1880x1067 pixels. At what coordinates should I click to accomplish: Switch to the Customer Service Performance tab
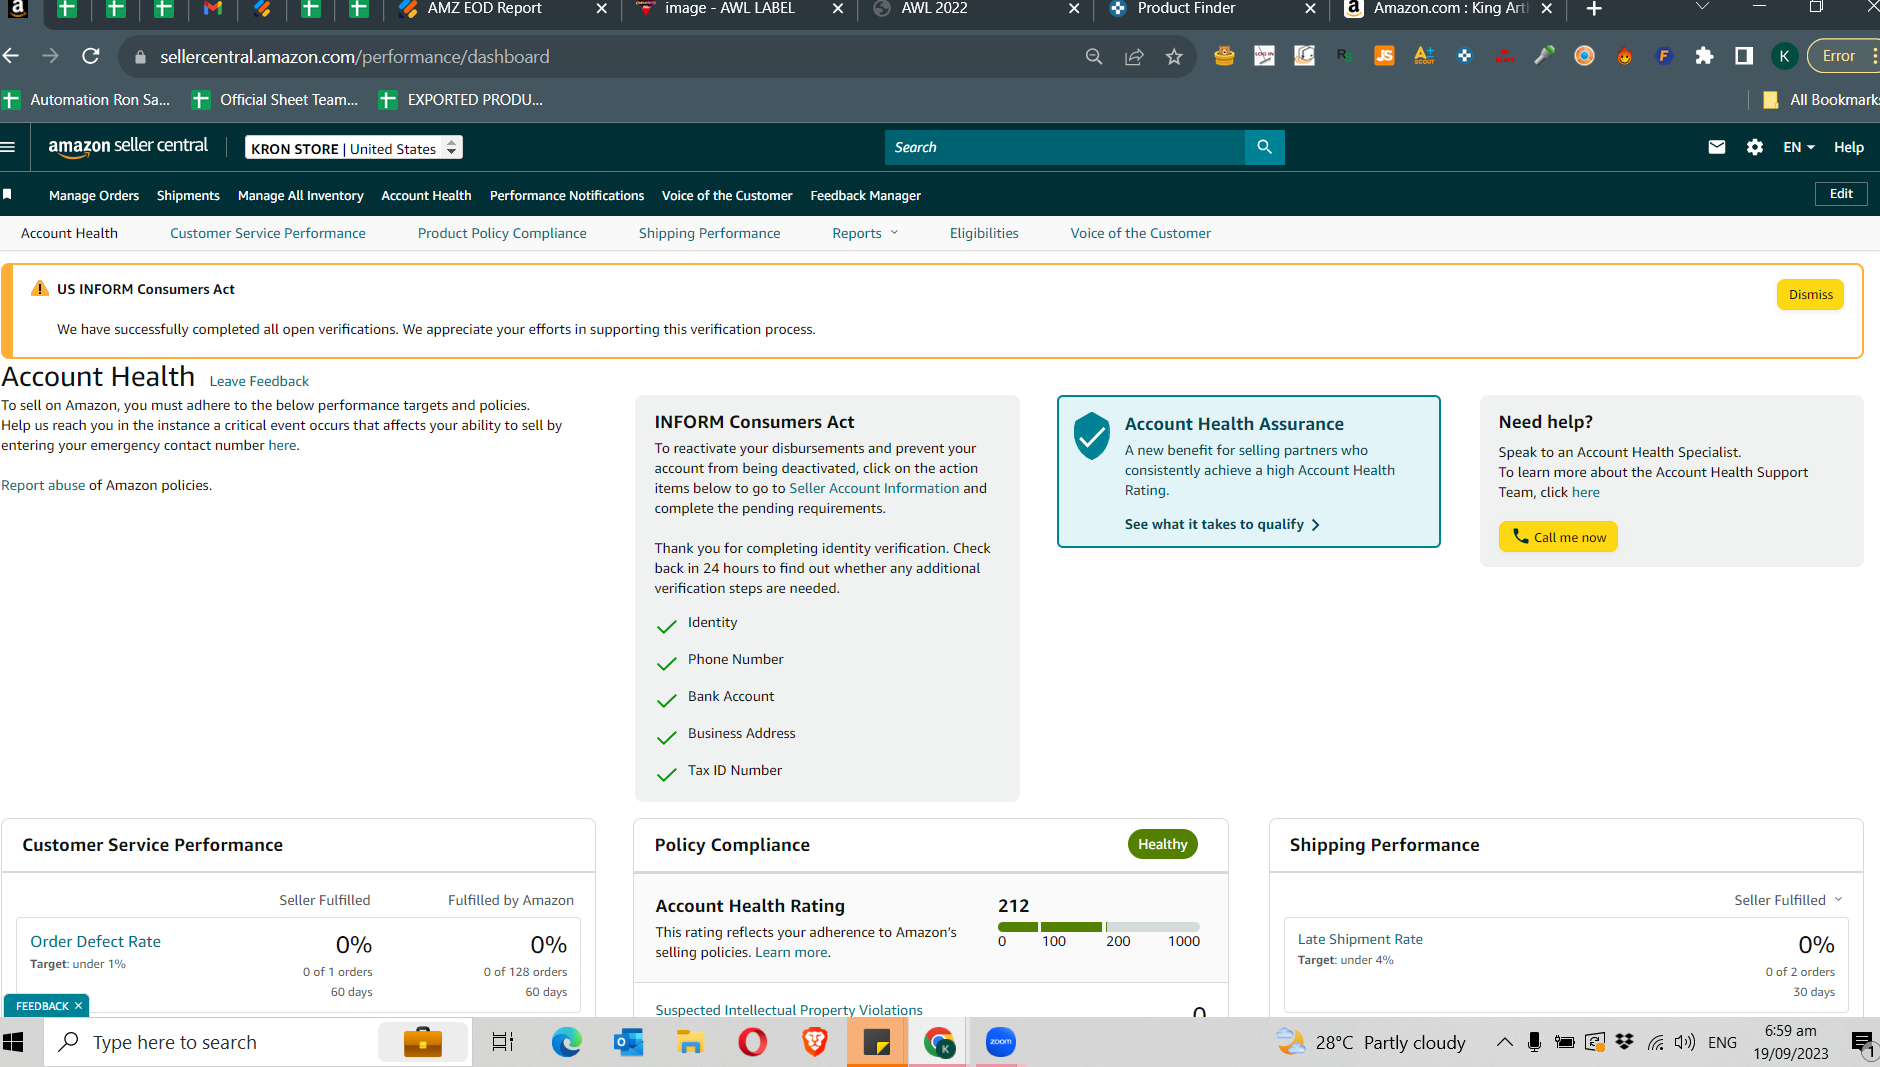(x=268, y=233)
